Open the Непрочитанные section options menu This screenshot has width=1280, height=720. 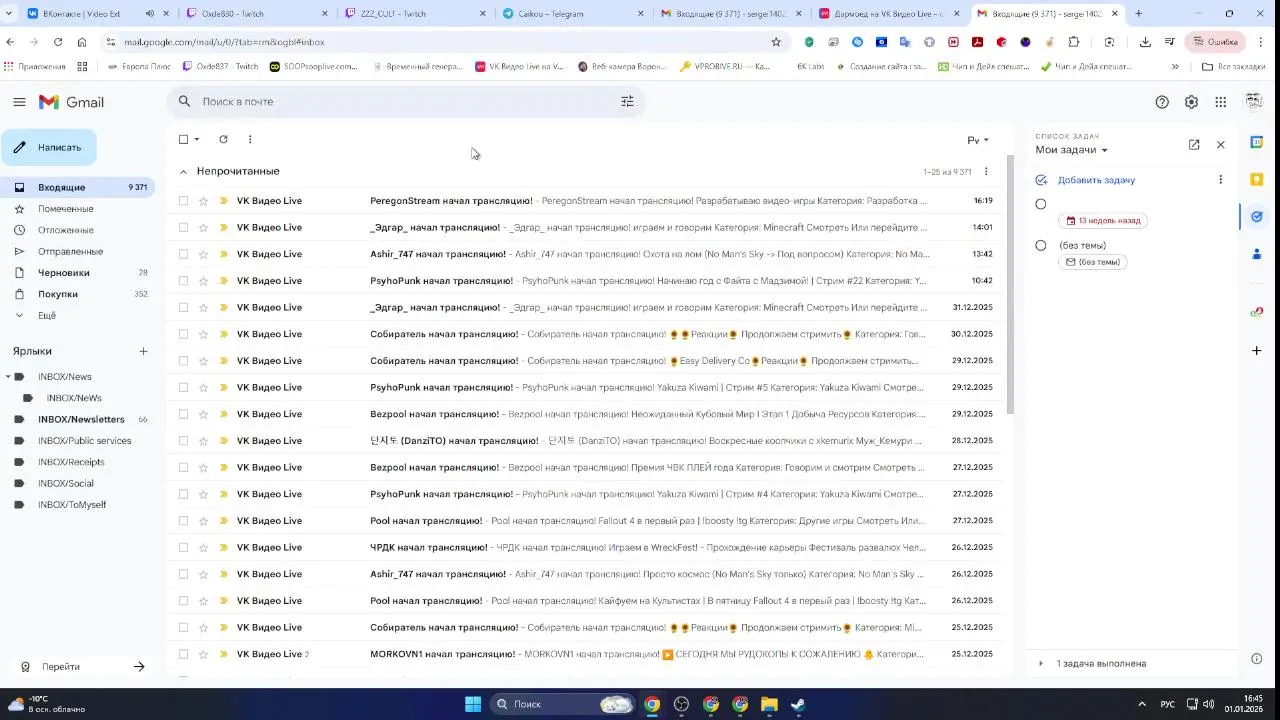point(986,171)
